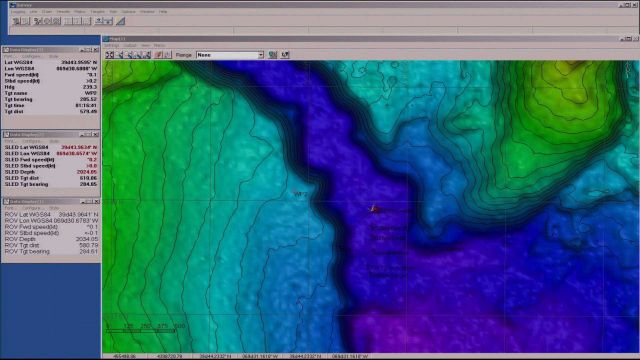Open the Help menu in main menu bar
Viewport: 640px width, 360px height.
pos(163,12)
